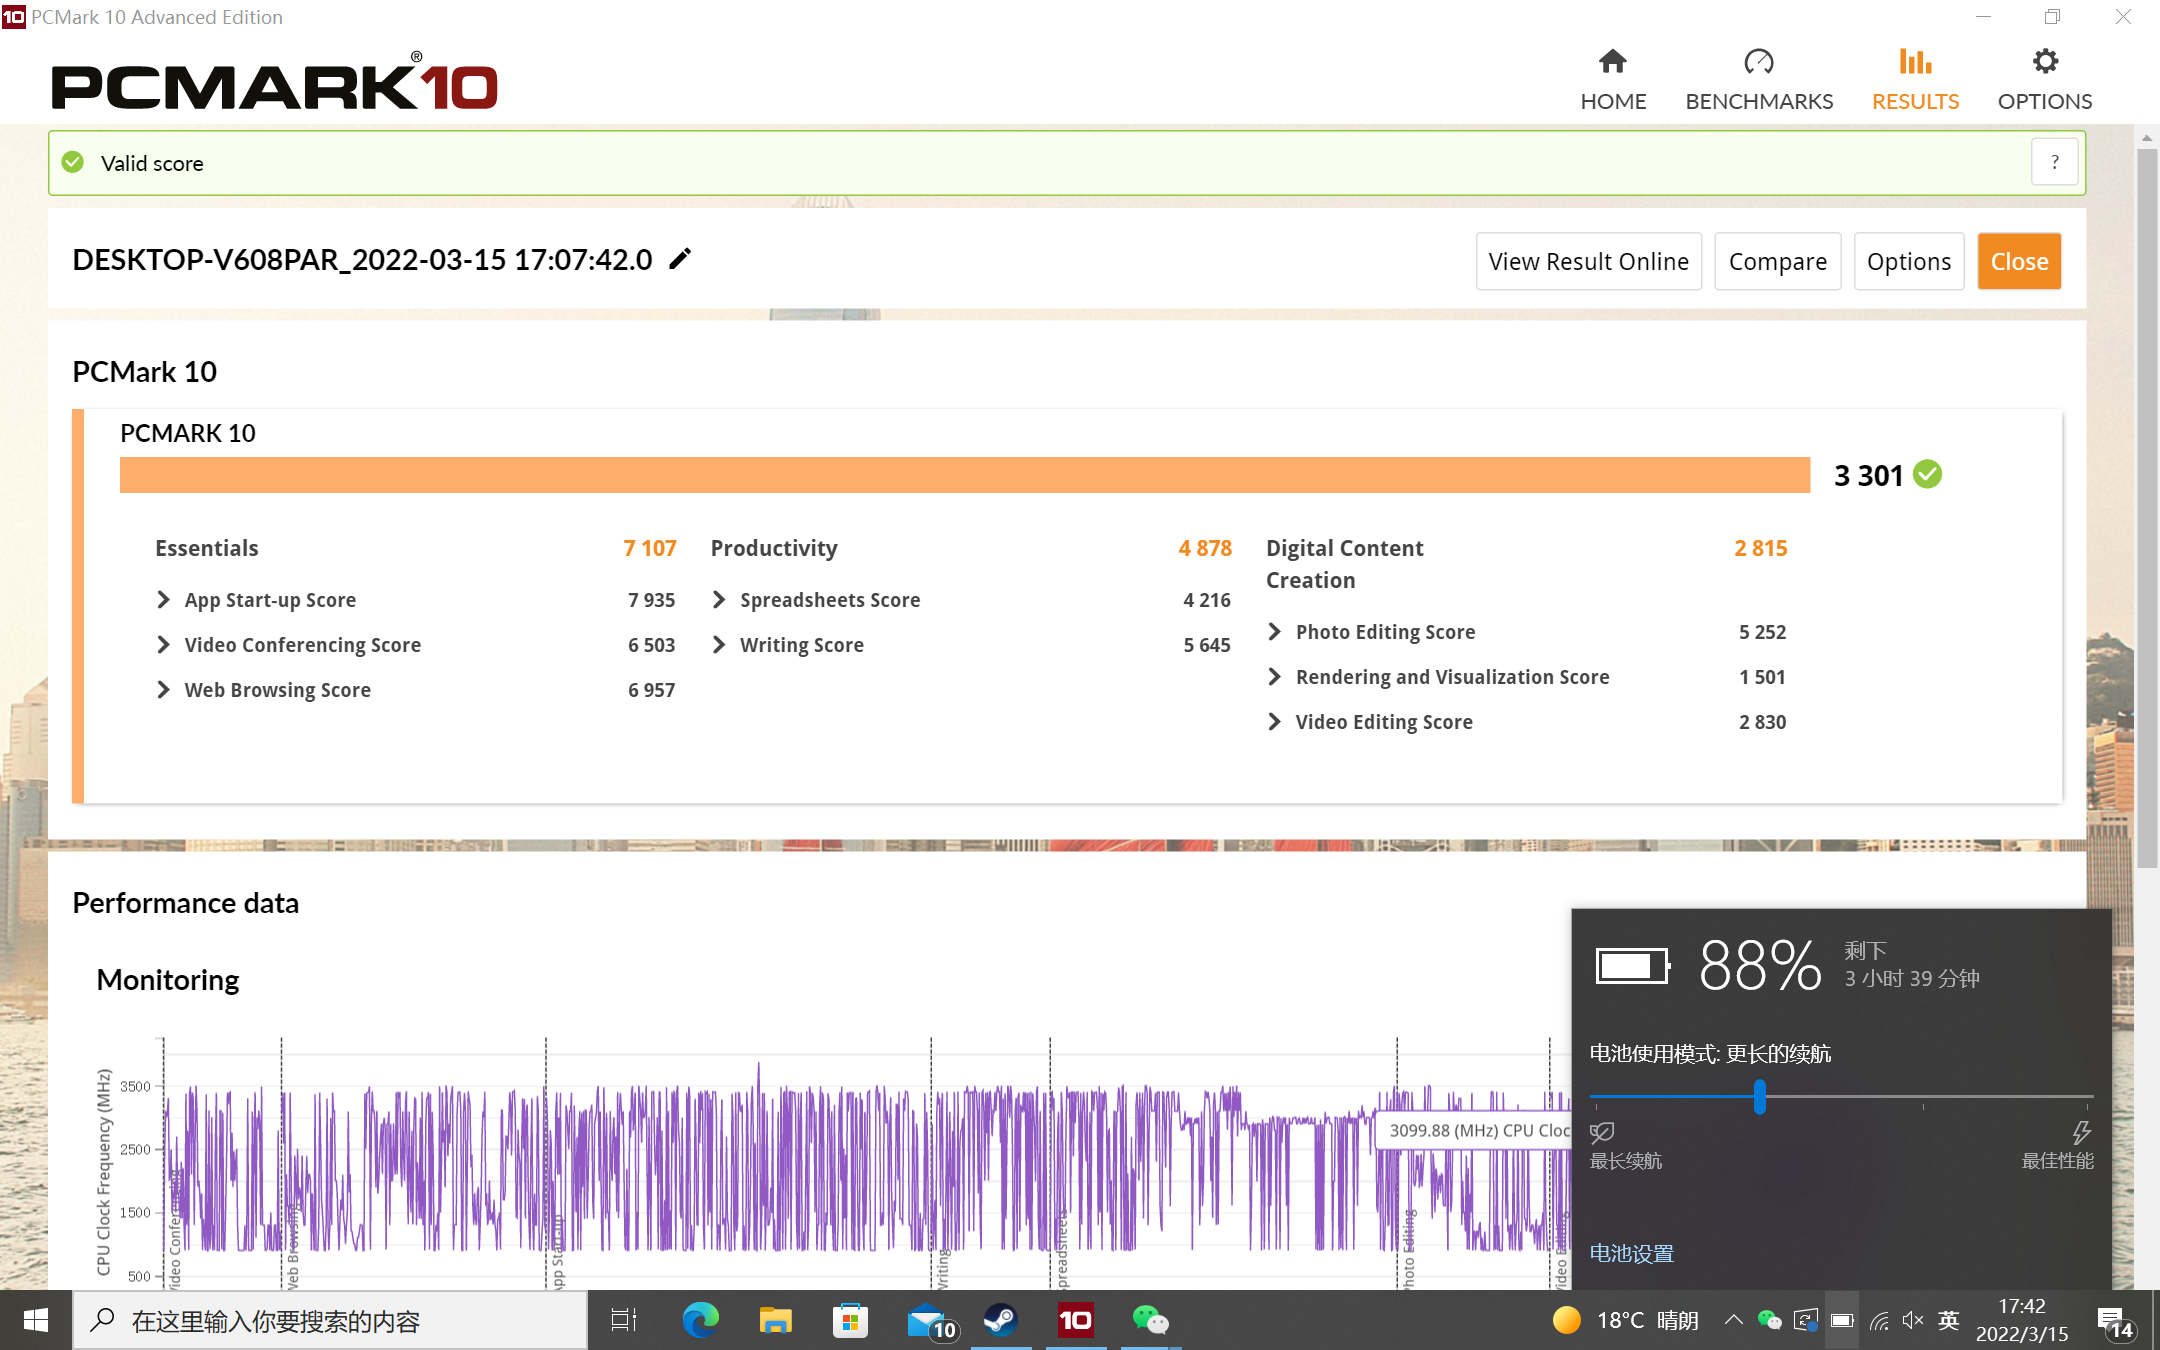This screenshot has width=2160, height=1350.
Task: Adjust the battery power mode slider
Action: [x=1759, y=1097]
